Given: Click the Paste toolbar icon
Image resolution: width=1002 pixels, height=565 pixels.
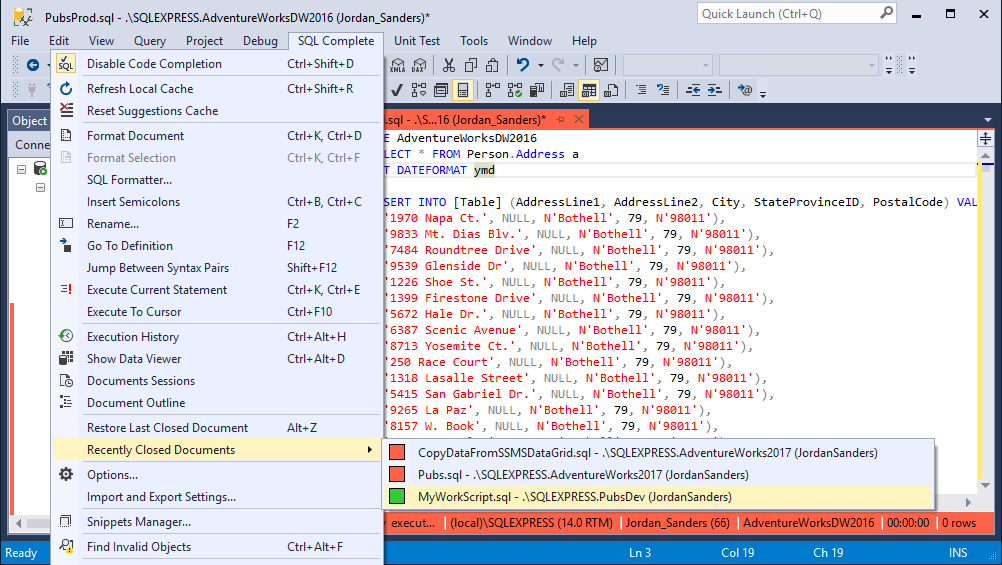Looking at the screenshot, I should [492, 65].
